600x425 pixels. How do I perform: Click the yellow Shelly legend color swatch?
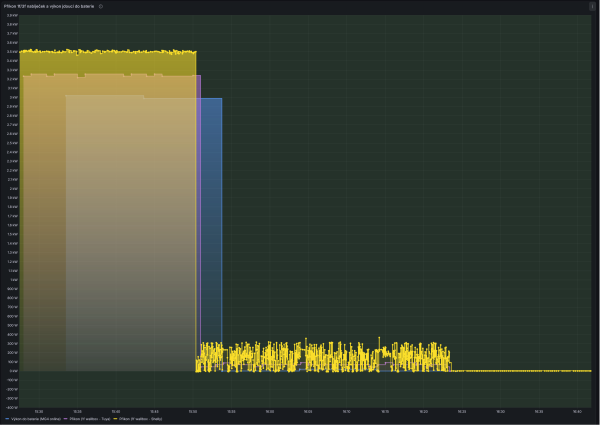[116, 419]
